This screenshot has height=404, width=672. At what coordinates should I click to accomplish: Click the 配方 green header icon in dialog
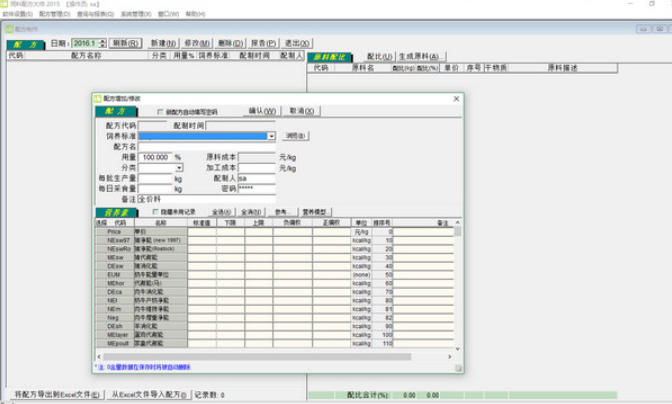click(117, 111)
